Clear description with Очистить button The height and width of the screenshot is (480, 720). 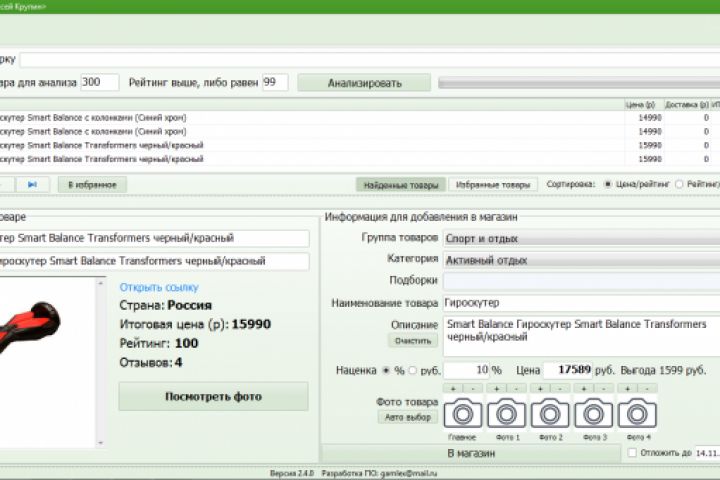point(413,341)
